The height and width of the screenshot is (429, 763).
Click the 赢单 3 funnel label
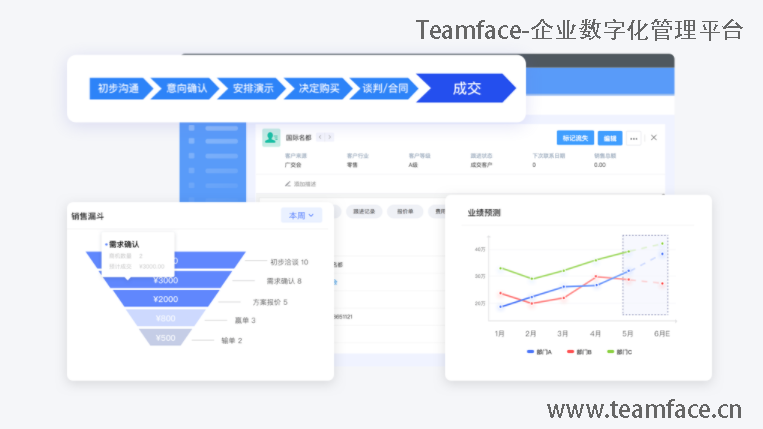click(245, 320)
